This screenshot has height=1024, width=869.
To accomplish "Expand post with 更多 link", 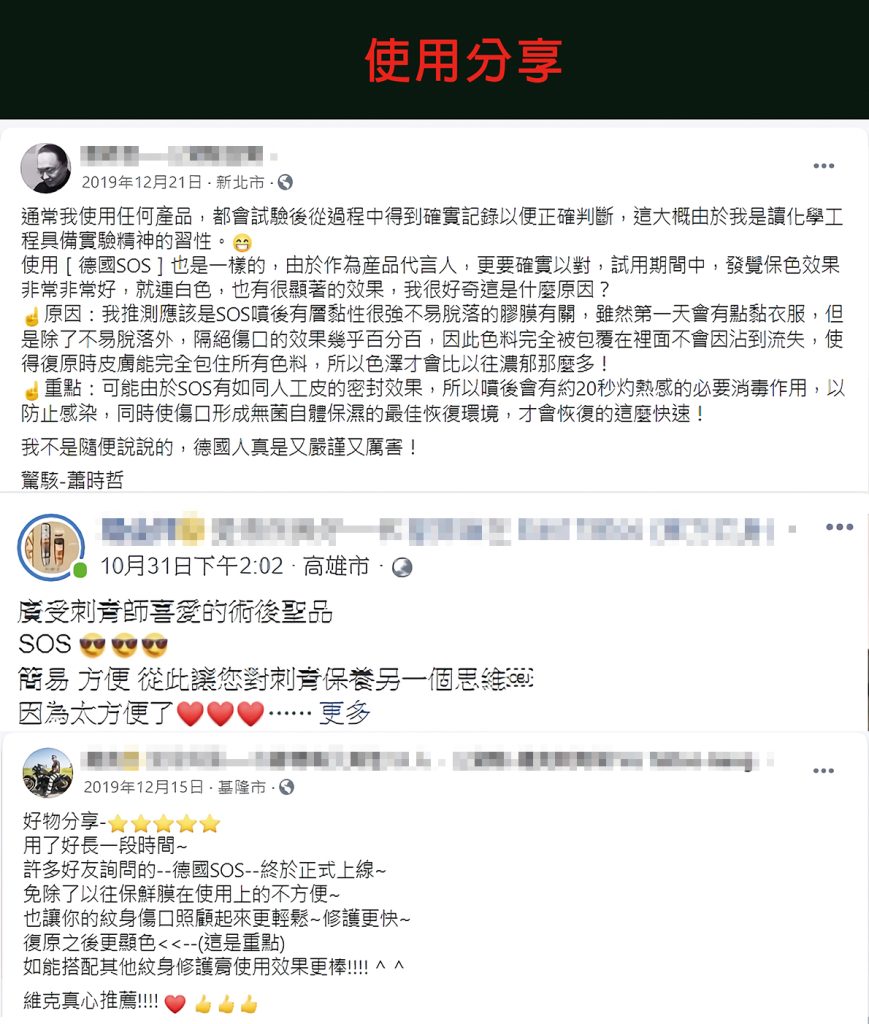I will click(x=345, y=712).
